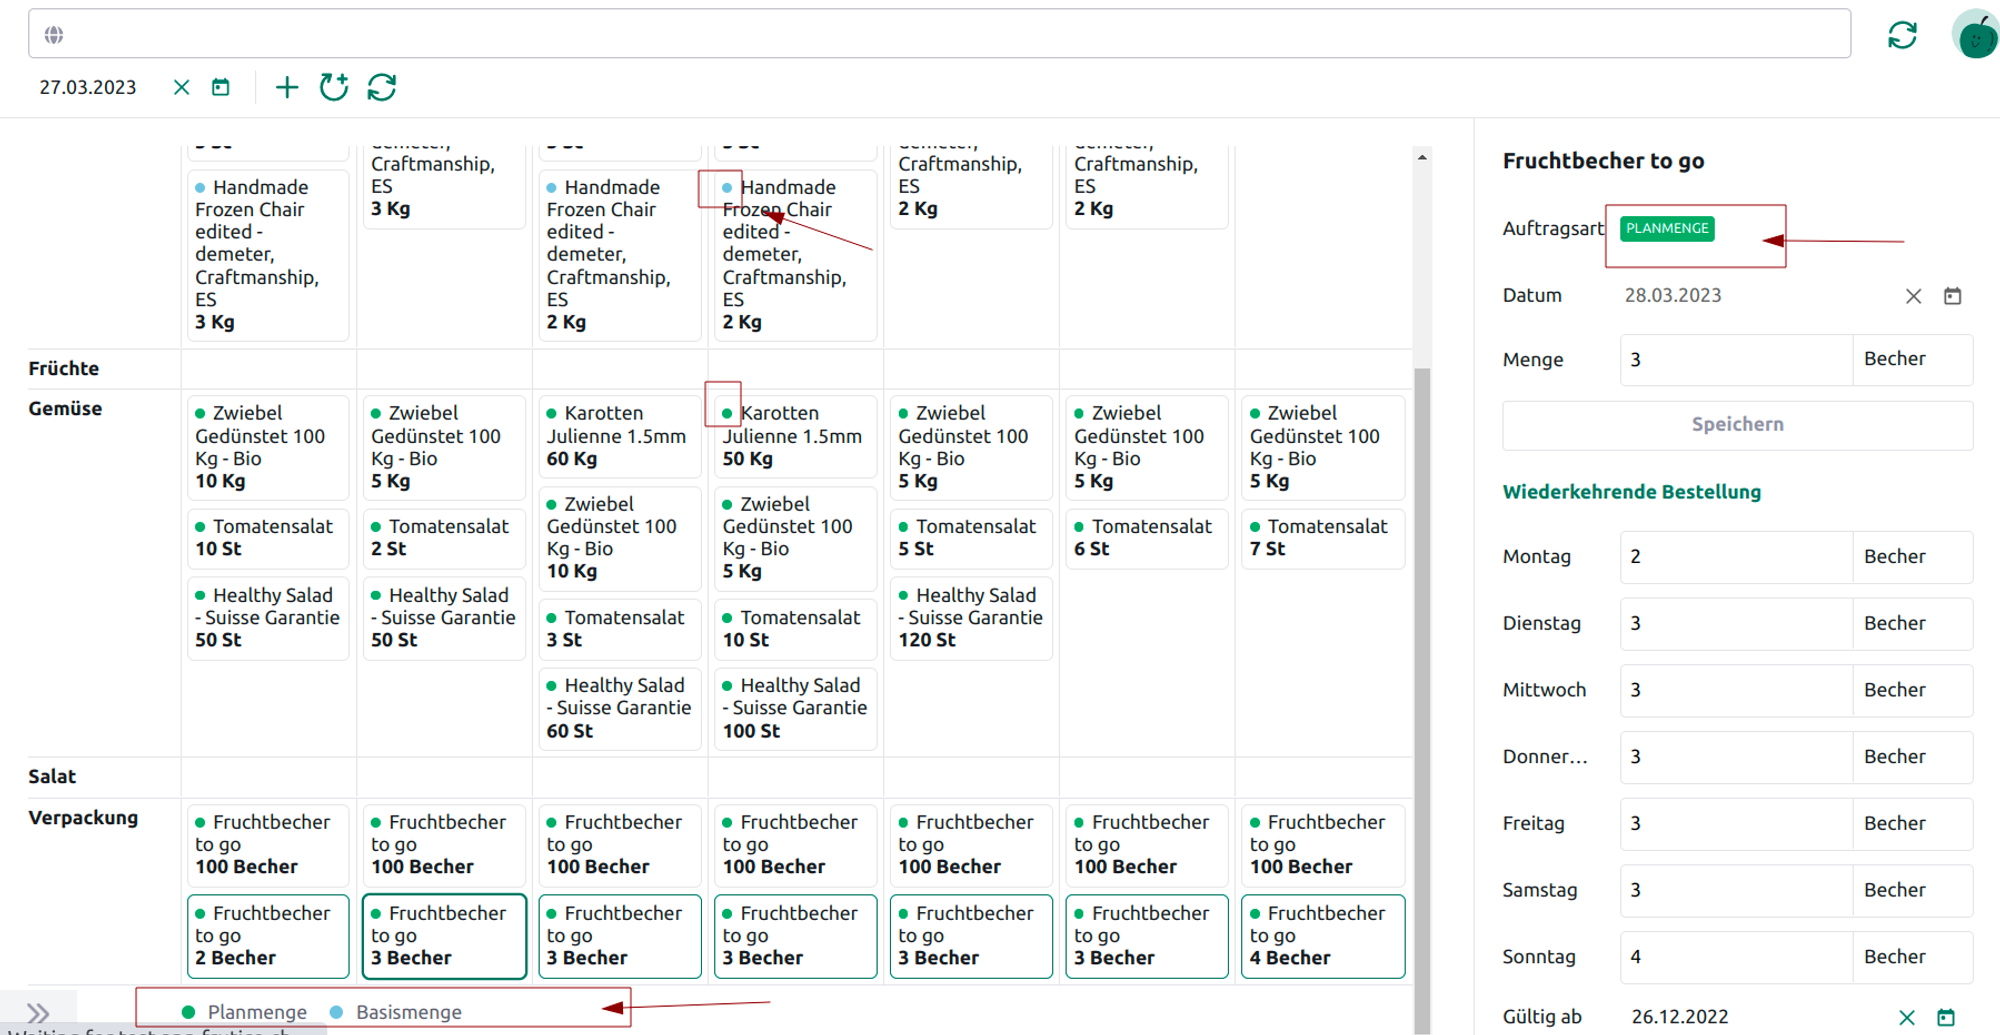2000x1035 pixels.
Task: Open the Datum calendar picker
Action: (1952, 296)
